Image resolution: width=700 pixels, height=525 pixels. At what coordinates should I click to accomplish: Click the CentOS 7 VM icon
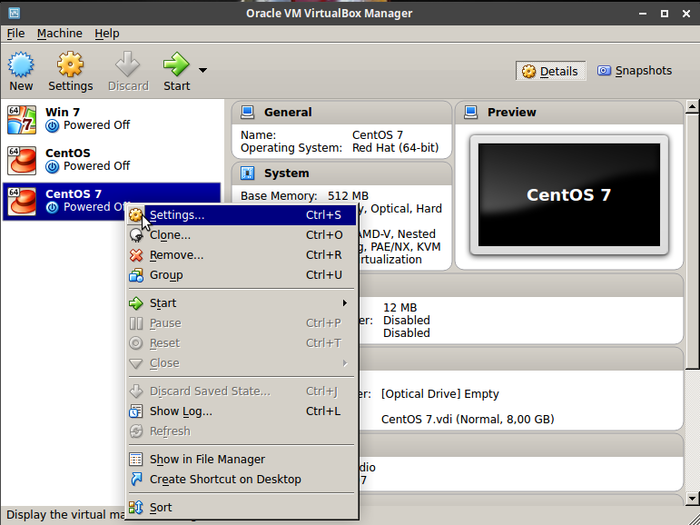coord(21,201)
